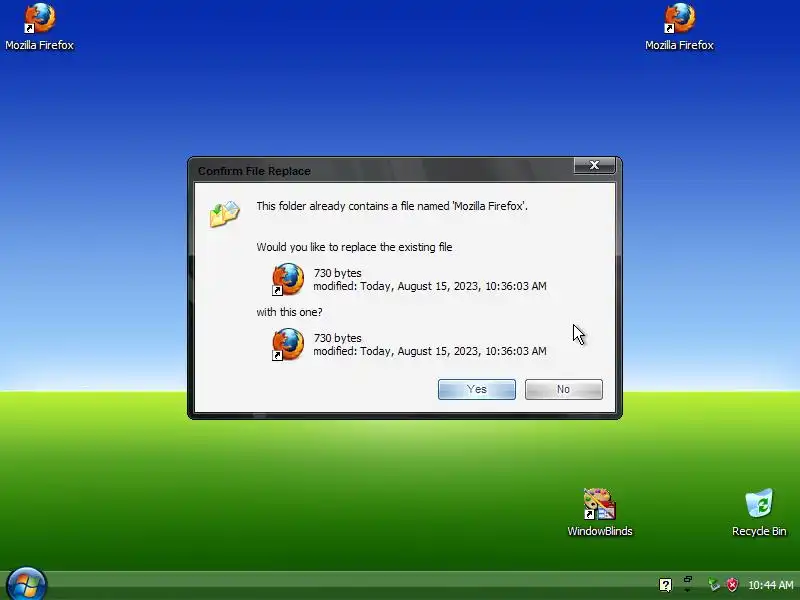Image resolution: width=800 pixels, height=600 pixels.
Task: Decline the file replace with No
Action: coord(563,389)
